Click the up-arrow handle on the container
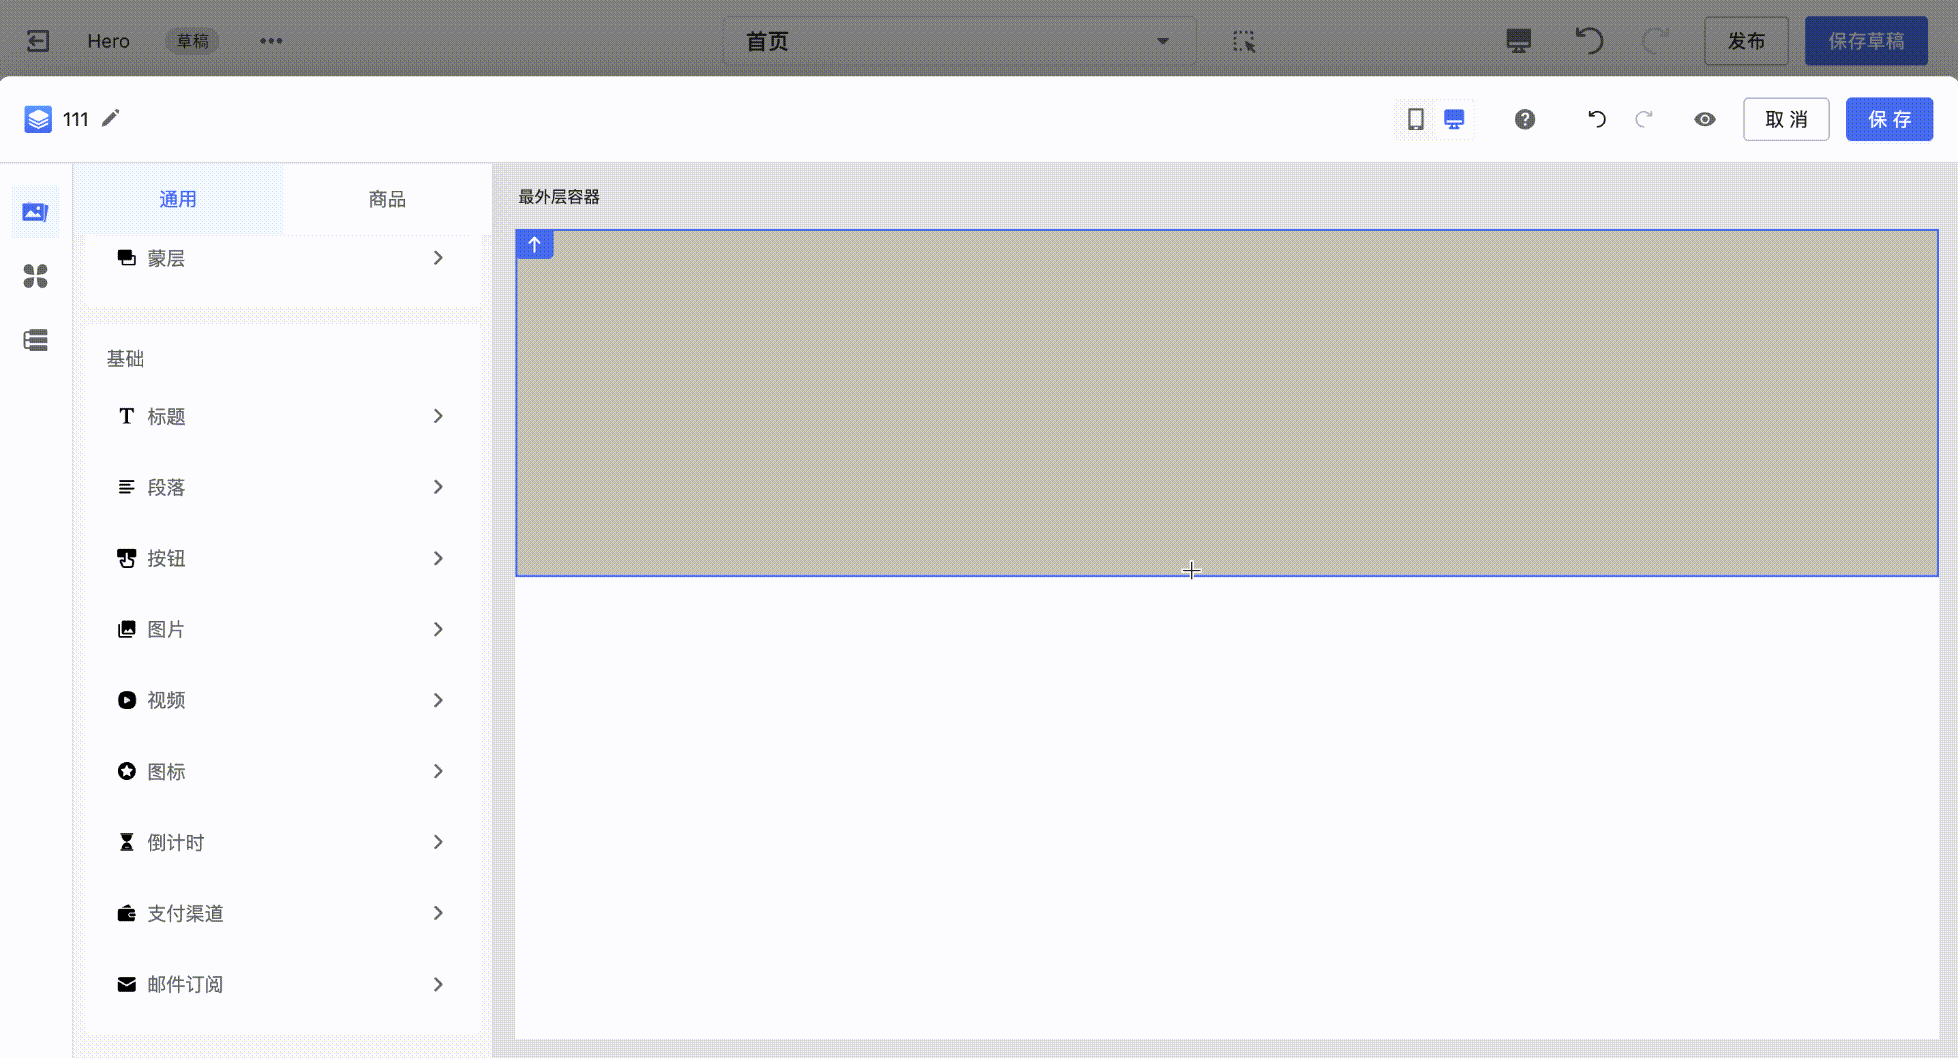This screenshot has height=1058, width=1958. click(x=534, y=244)
